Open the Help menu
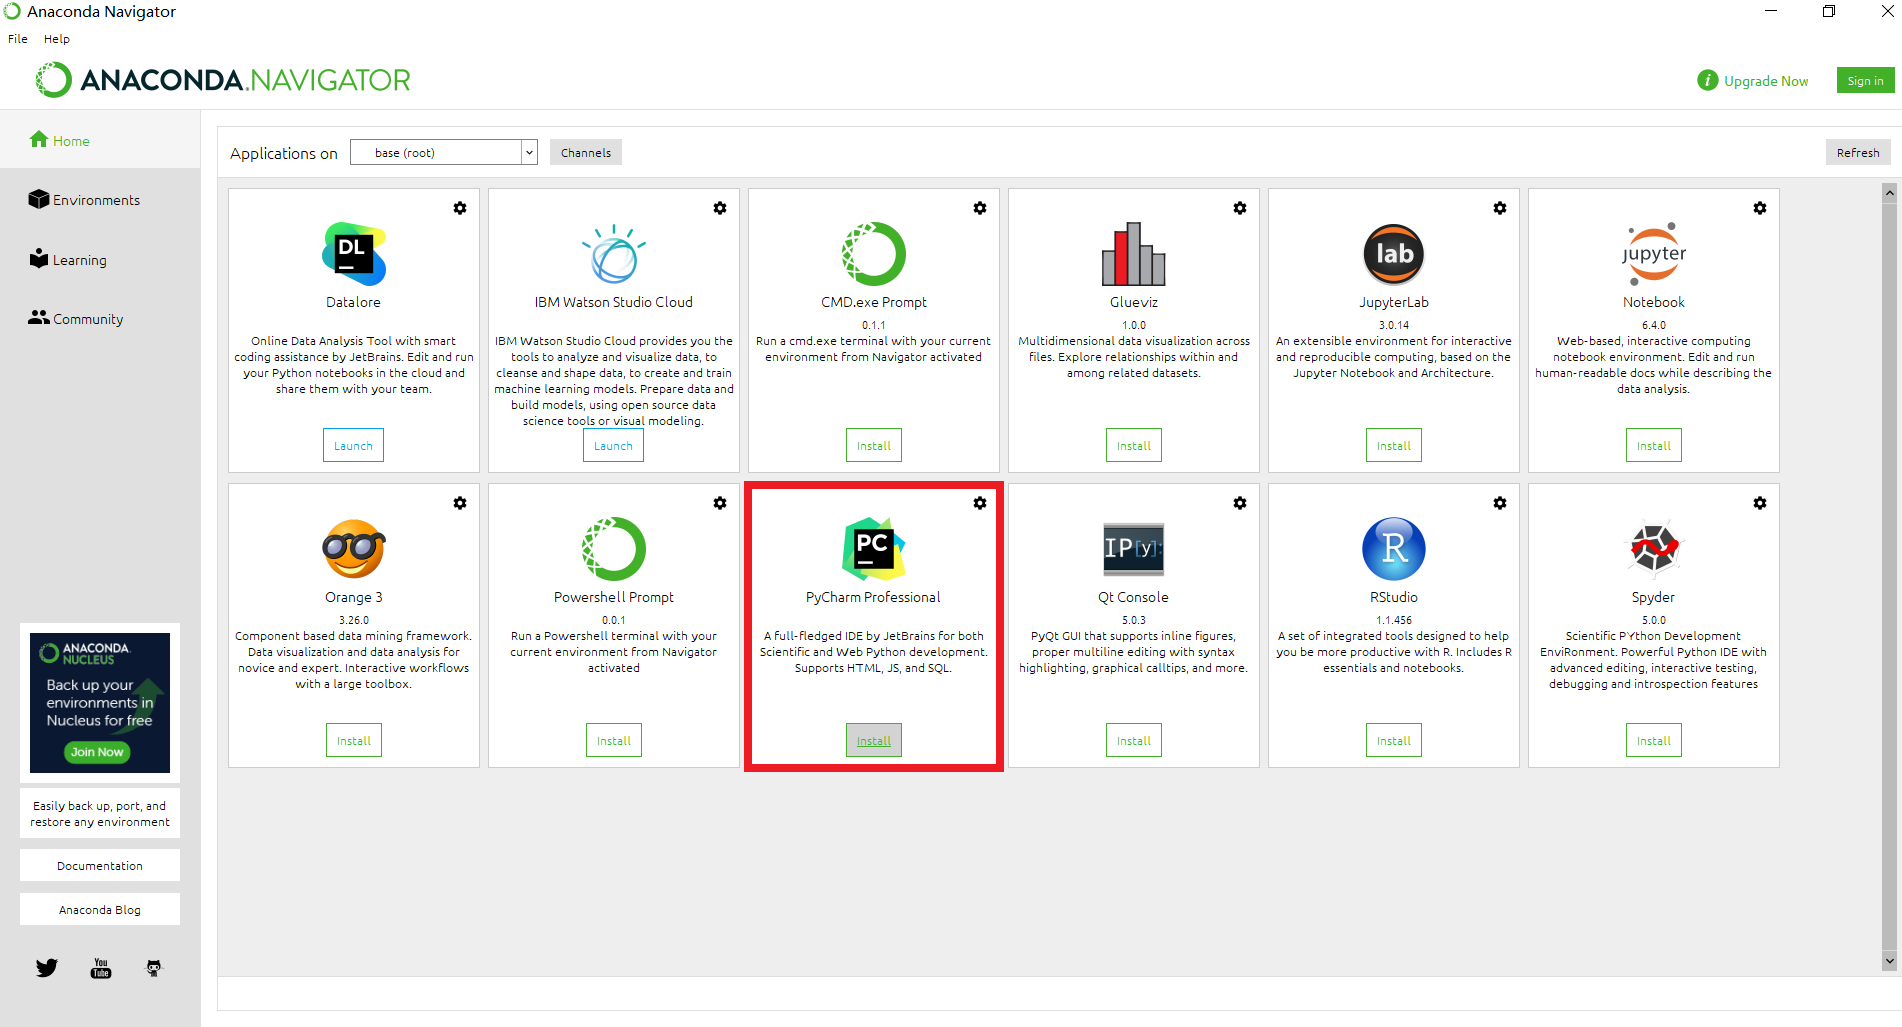Viewport: 1902px width, 1027px height. coord(57,39)
